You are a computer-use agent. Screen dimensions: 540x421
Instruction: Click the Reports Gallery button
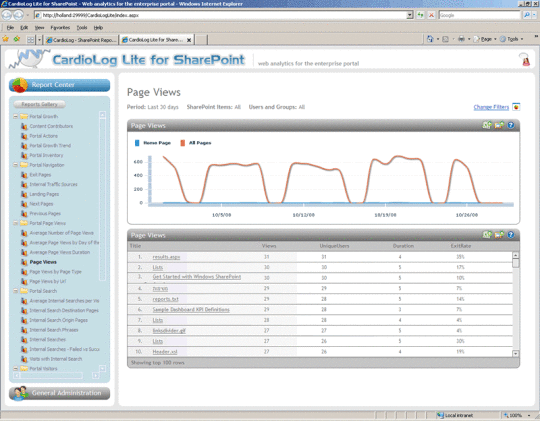coord(40,104)
